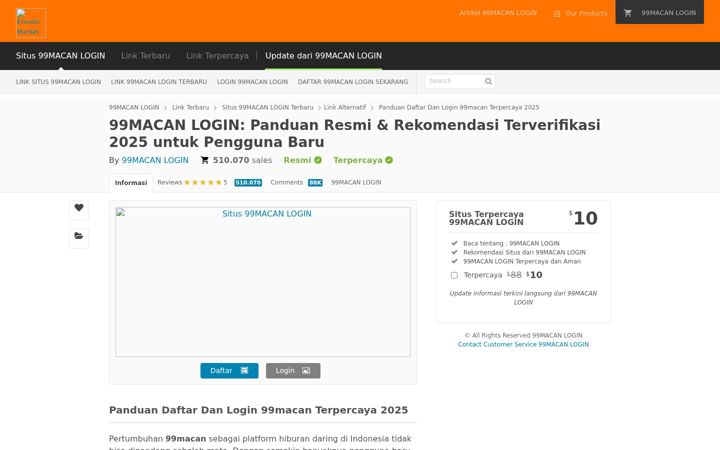Open LINK SITUS 99MACAN LOGIN submenu link
Image resolution: width=720 pixels, height=450 pixels.
point(58,82)
